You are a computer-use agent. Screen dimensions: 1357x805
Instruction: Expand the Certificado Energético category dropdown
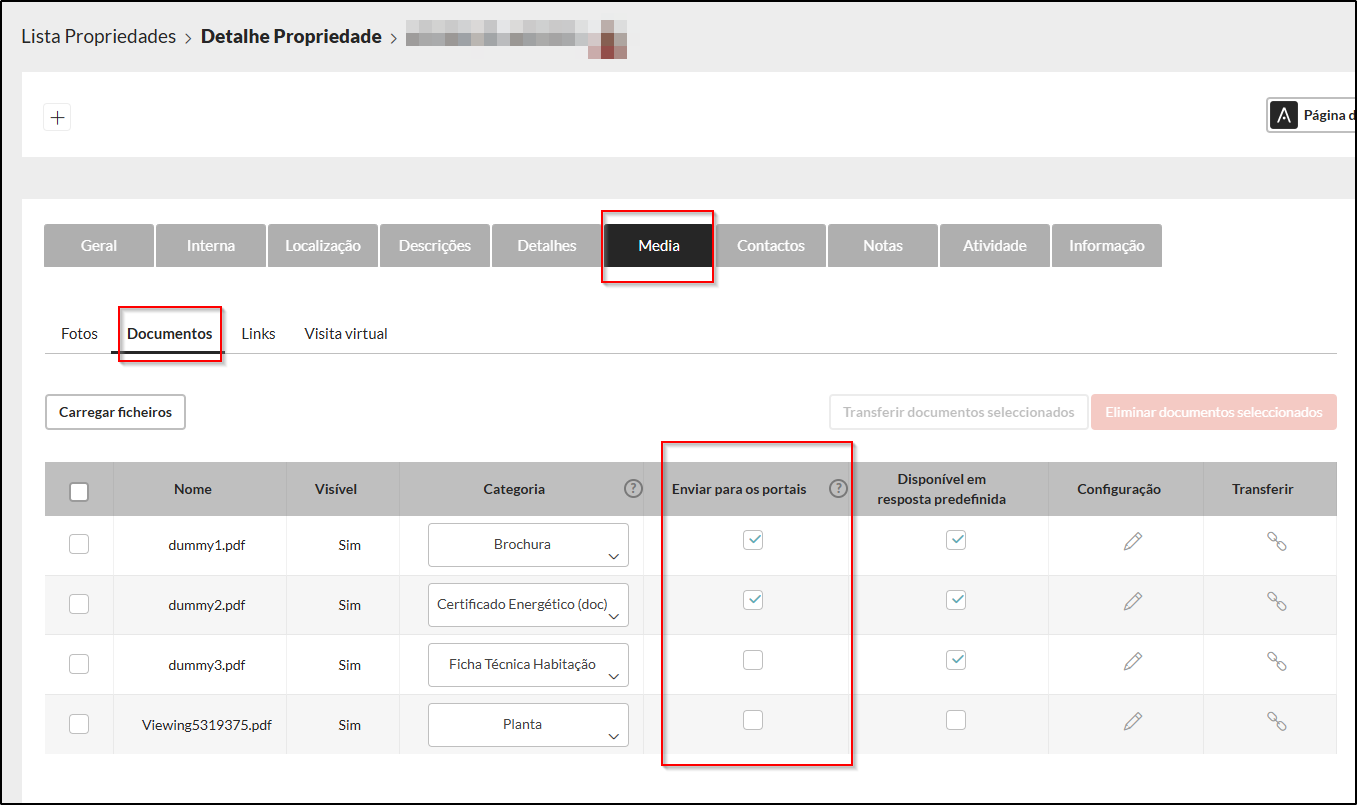click(528, 605)
